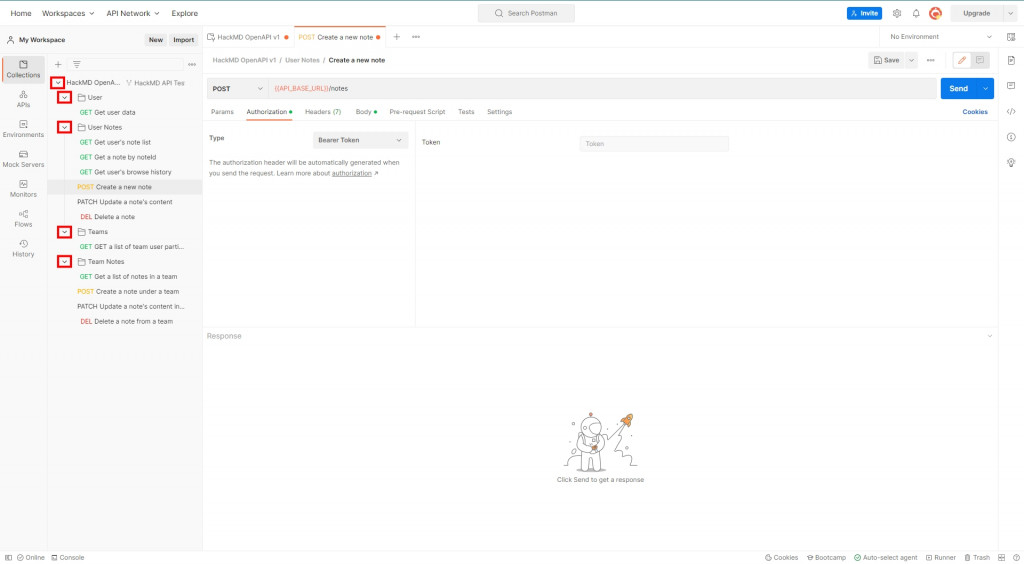Collapse the User folder
This screenshot has height=564, width=1024.
click(x=64, y=97)
